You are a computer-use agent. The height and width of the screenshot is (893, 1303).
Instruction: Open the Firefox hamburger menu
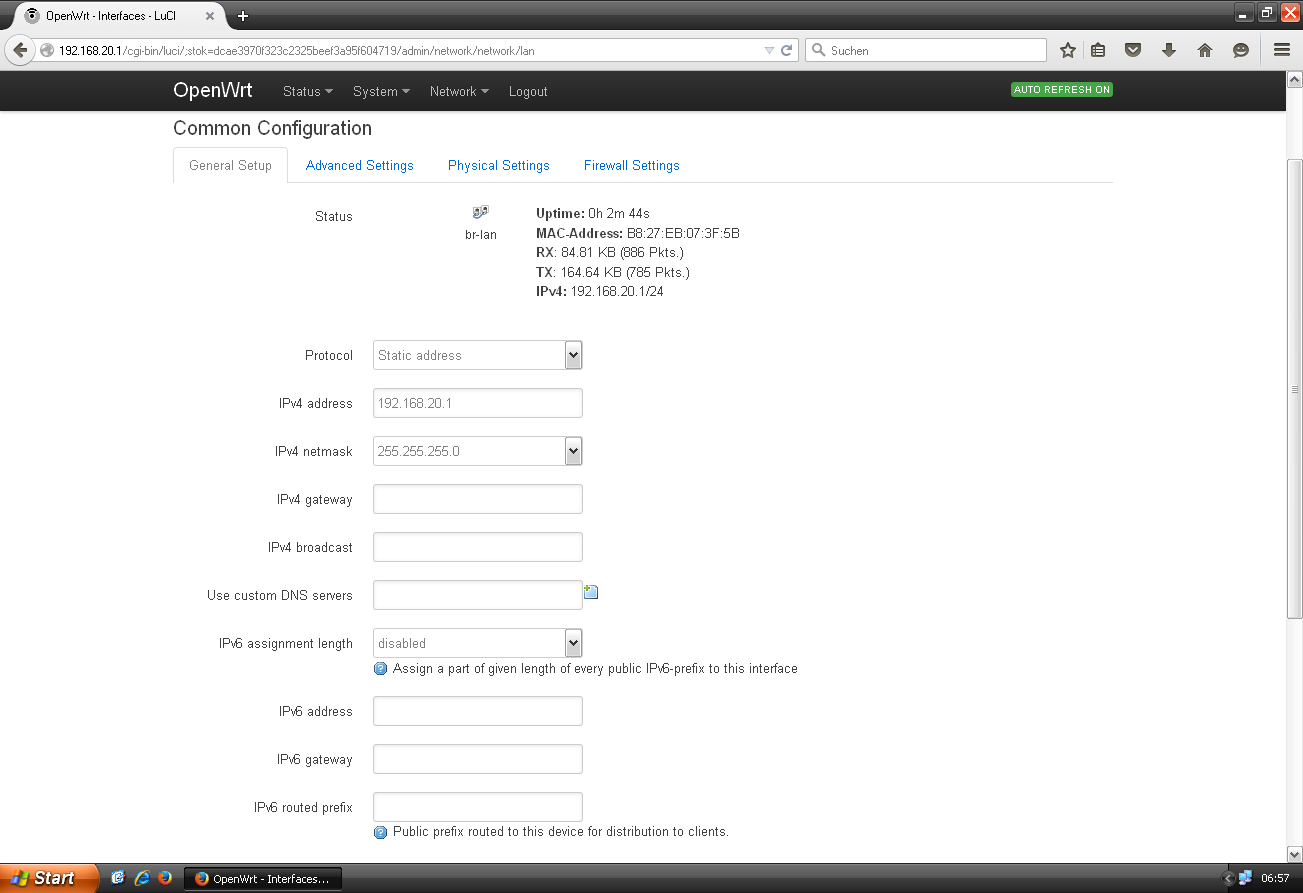(x=1282, y=50)
